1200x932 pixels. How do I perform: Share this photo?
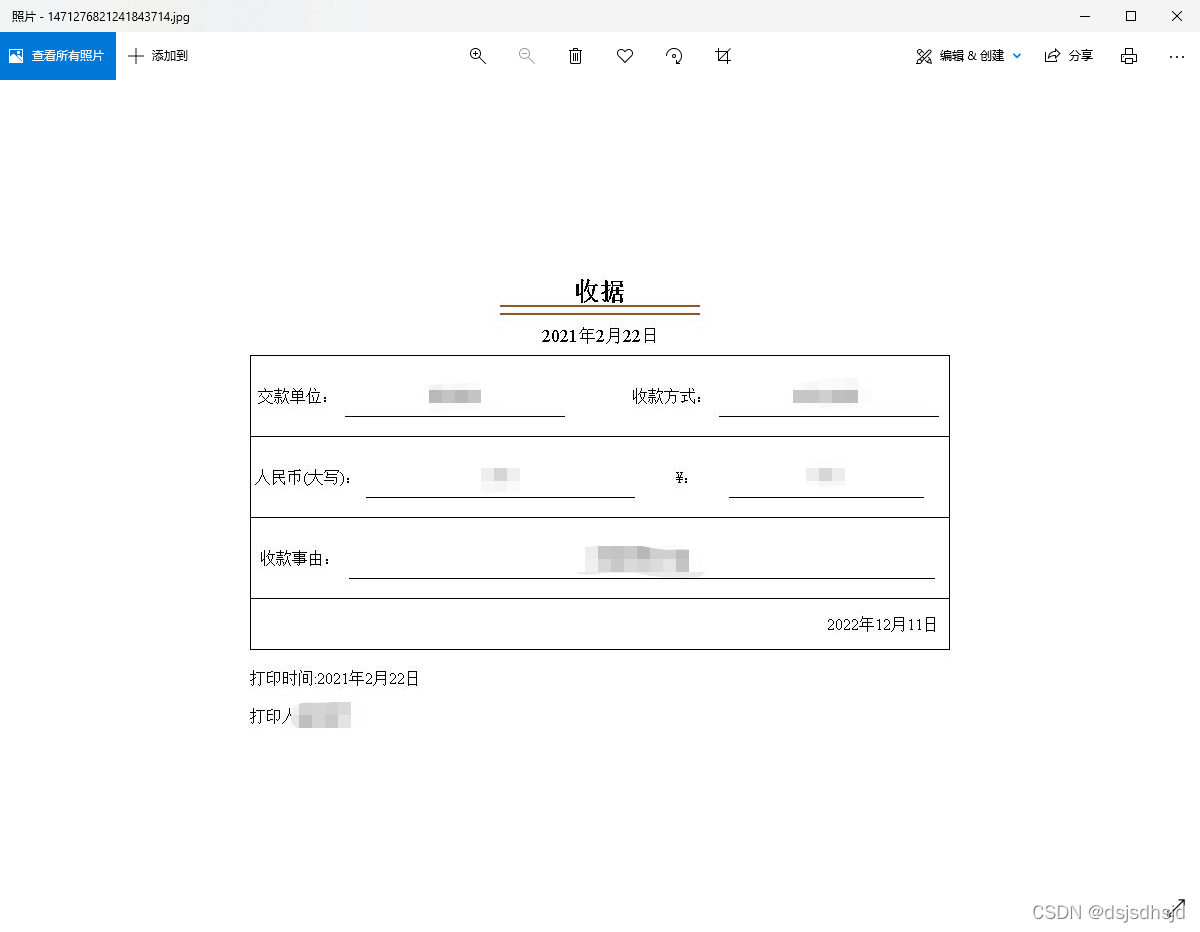point(1069,56)
